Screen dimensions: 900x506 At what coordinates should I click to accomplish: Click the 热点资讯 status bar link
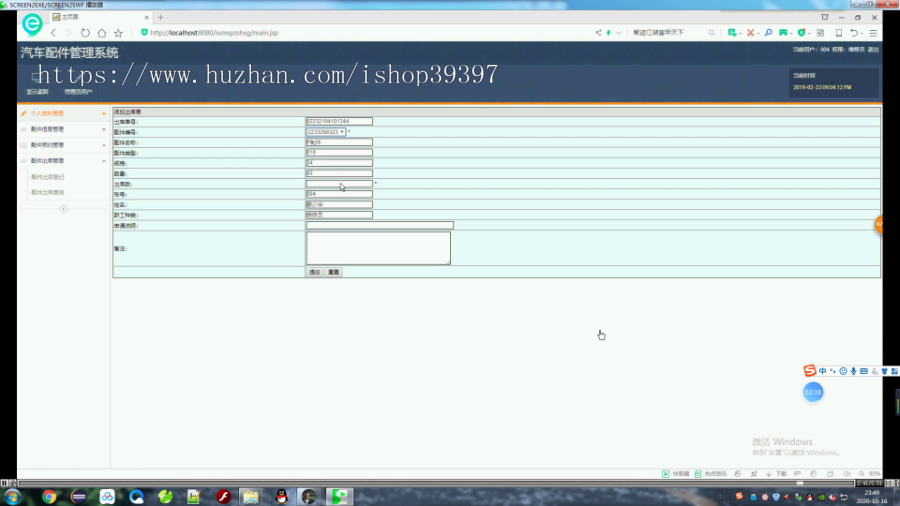click(711, 474)
